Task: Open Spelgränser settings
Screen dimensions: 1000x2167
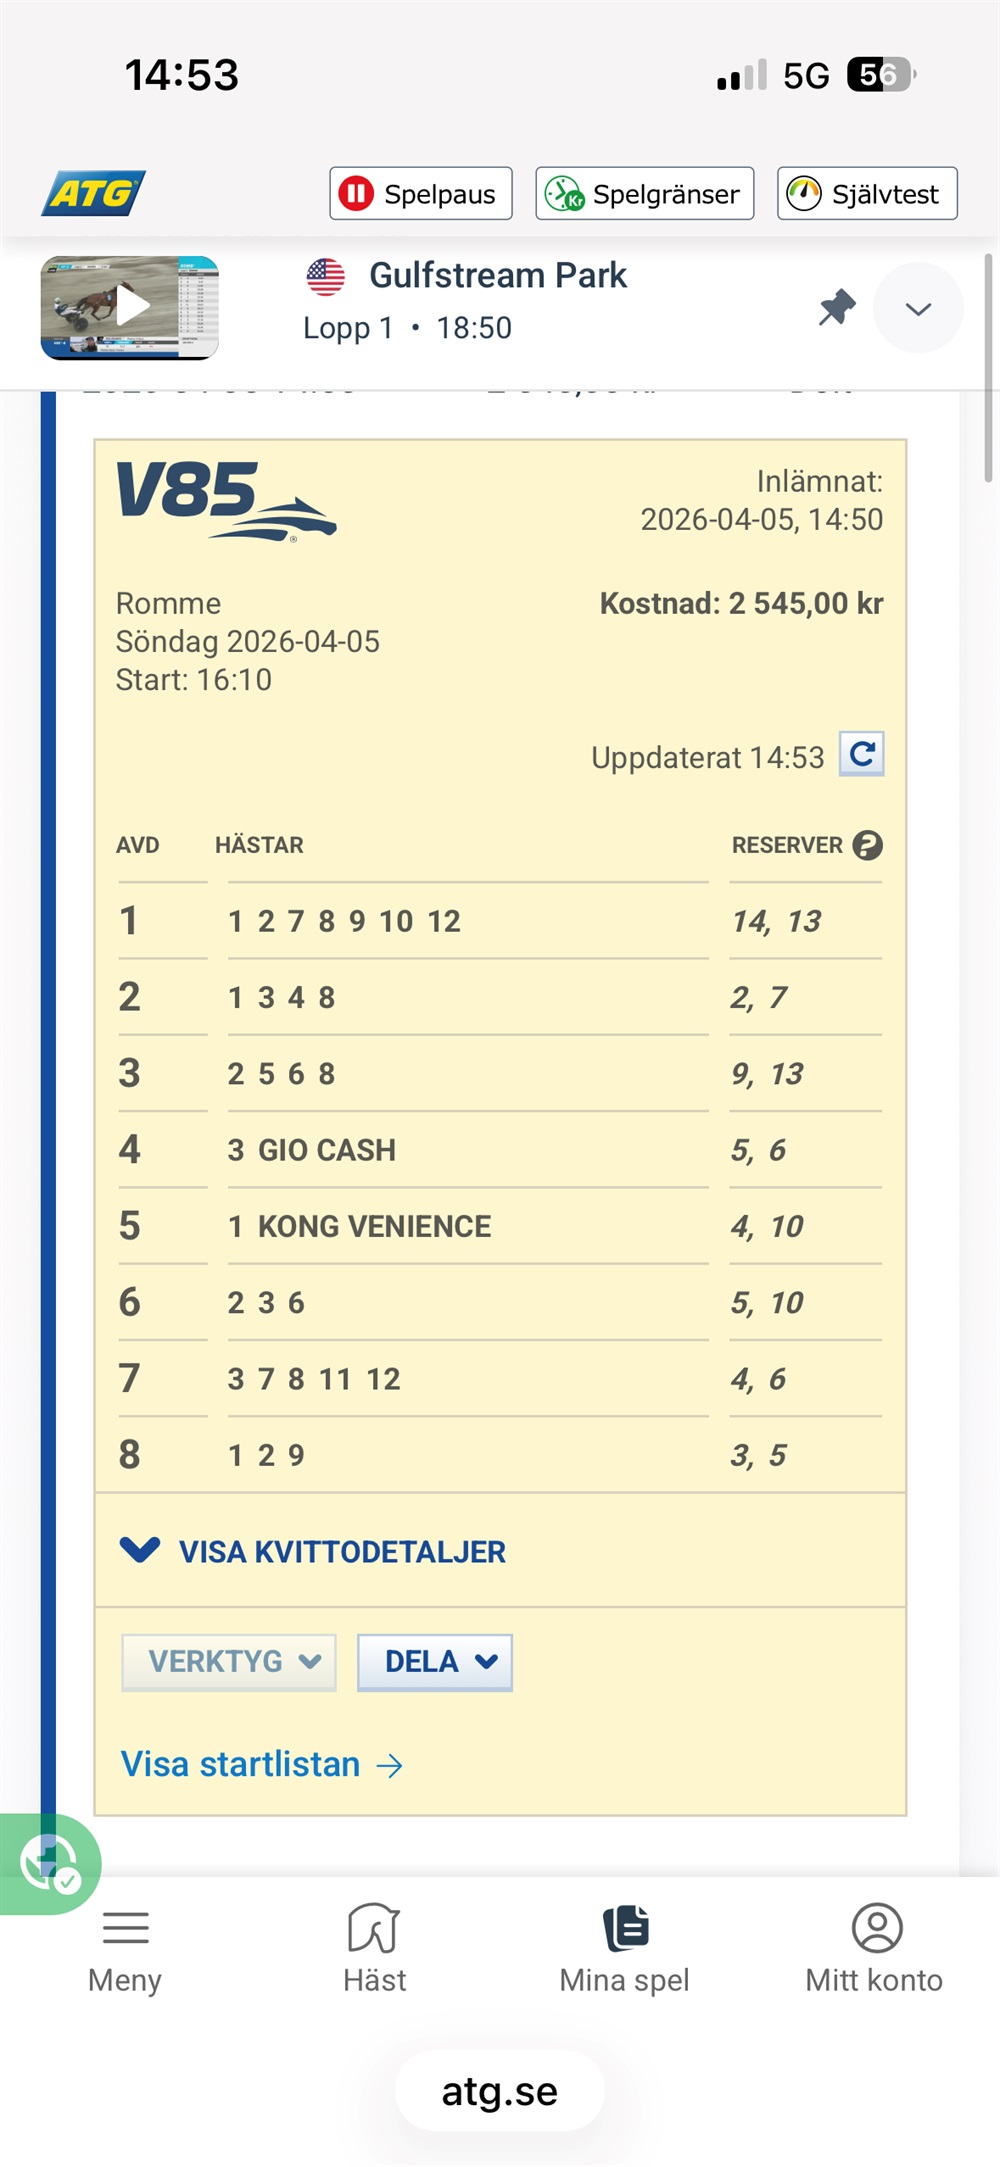Action: coord(645,193)
